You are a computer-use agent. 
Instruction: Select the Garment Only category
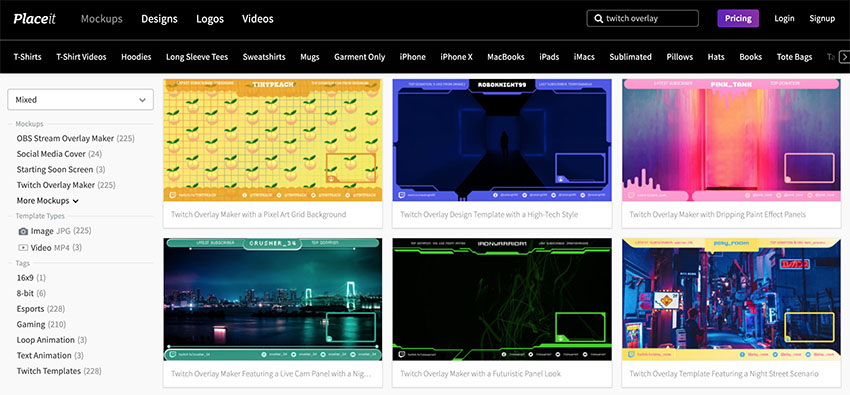[359, 57]
